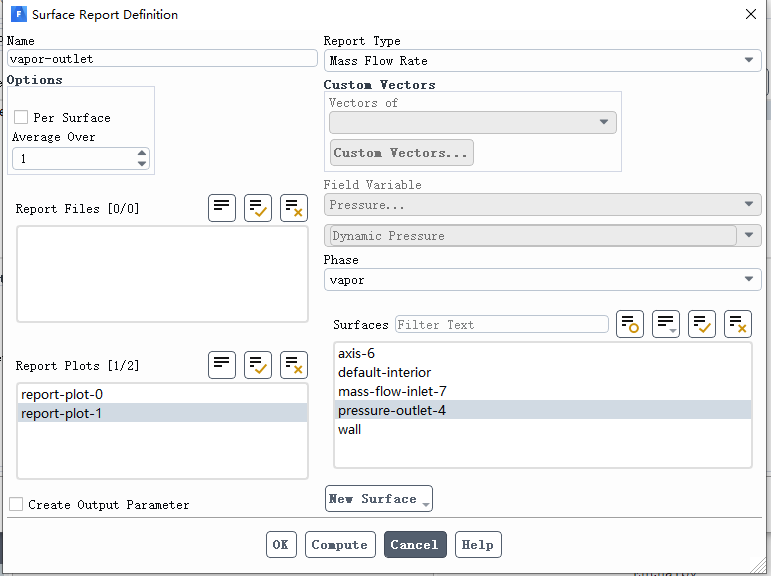771x576 pixels.
Task: Click the Surfaces filter options icon
Action: 630,324
